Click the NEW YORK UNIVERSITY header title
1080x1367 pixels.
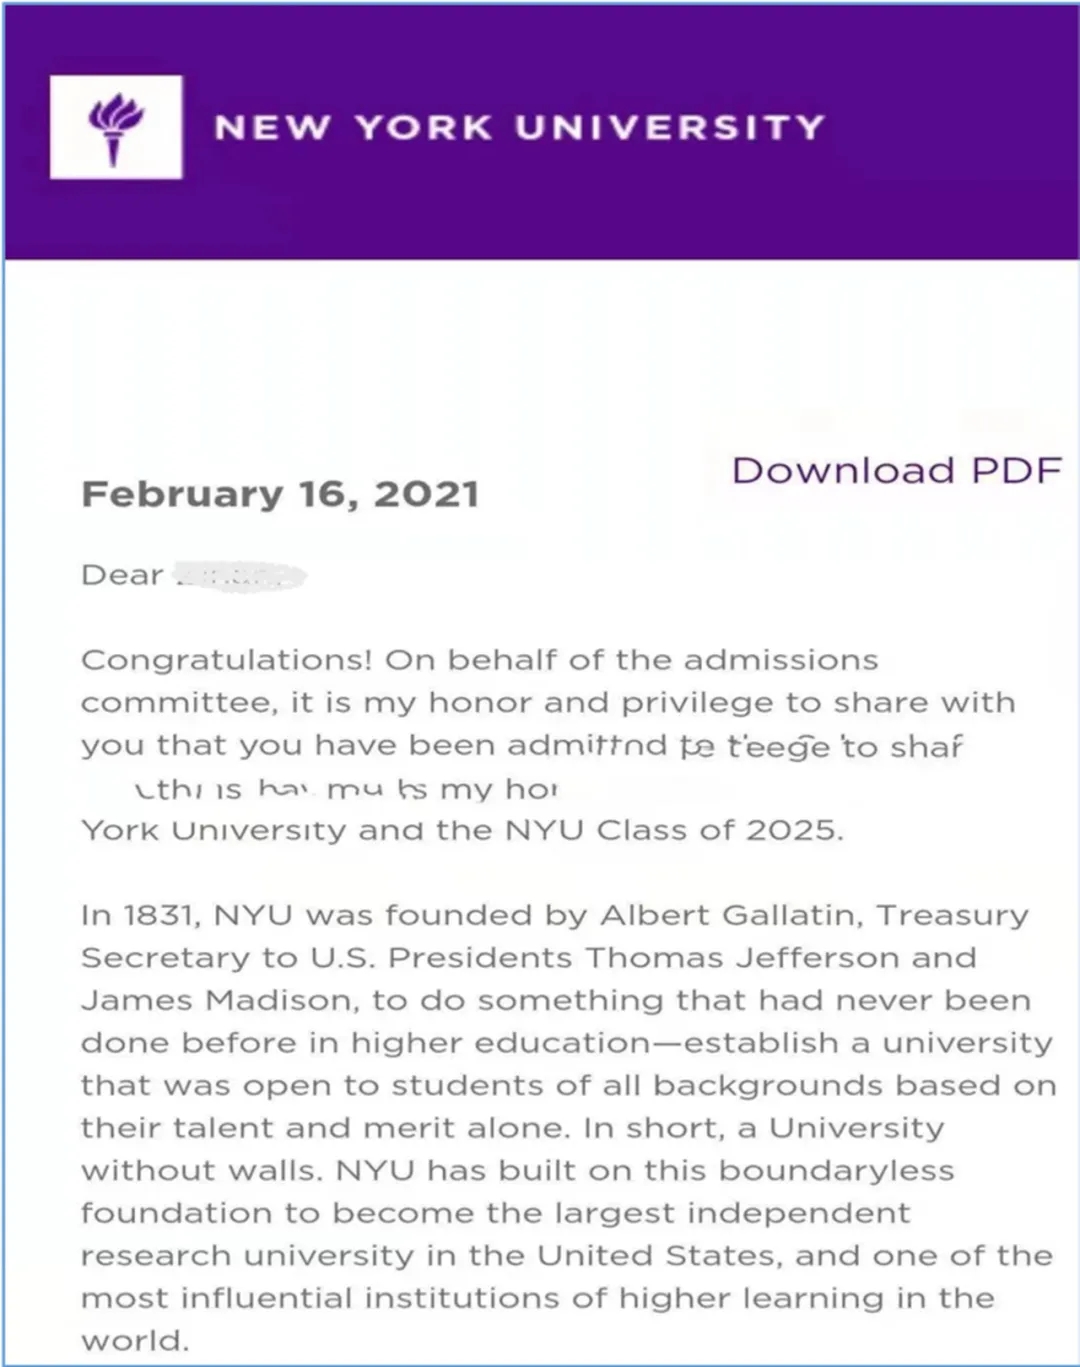[x=519, y=127]
